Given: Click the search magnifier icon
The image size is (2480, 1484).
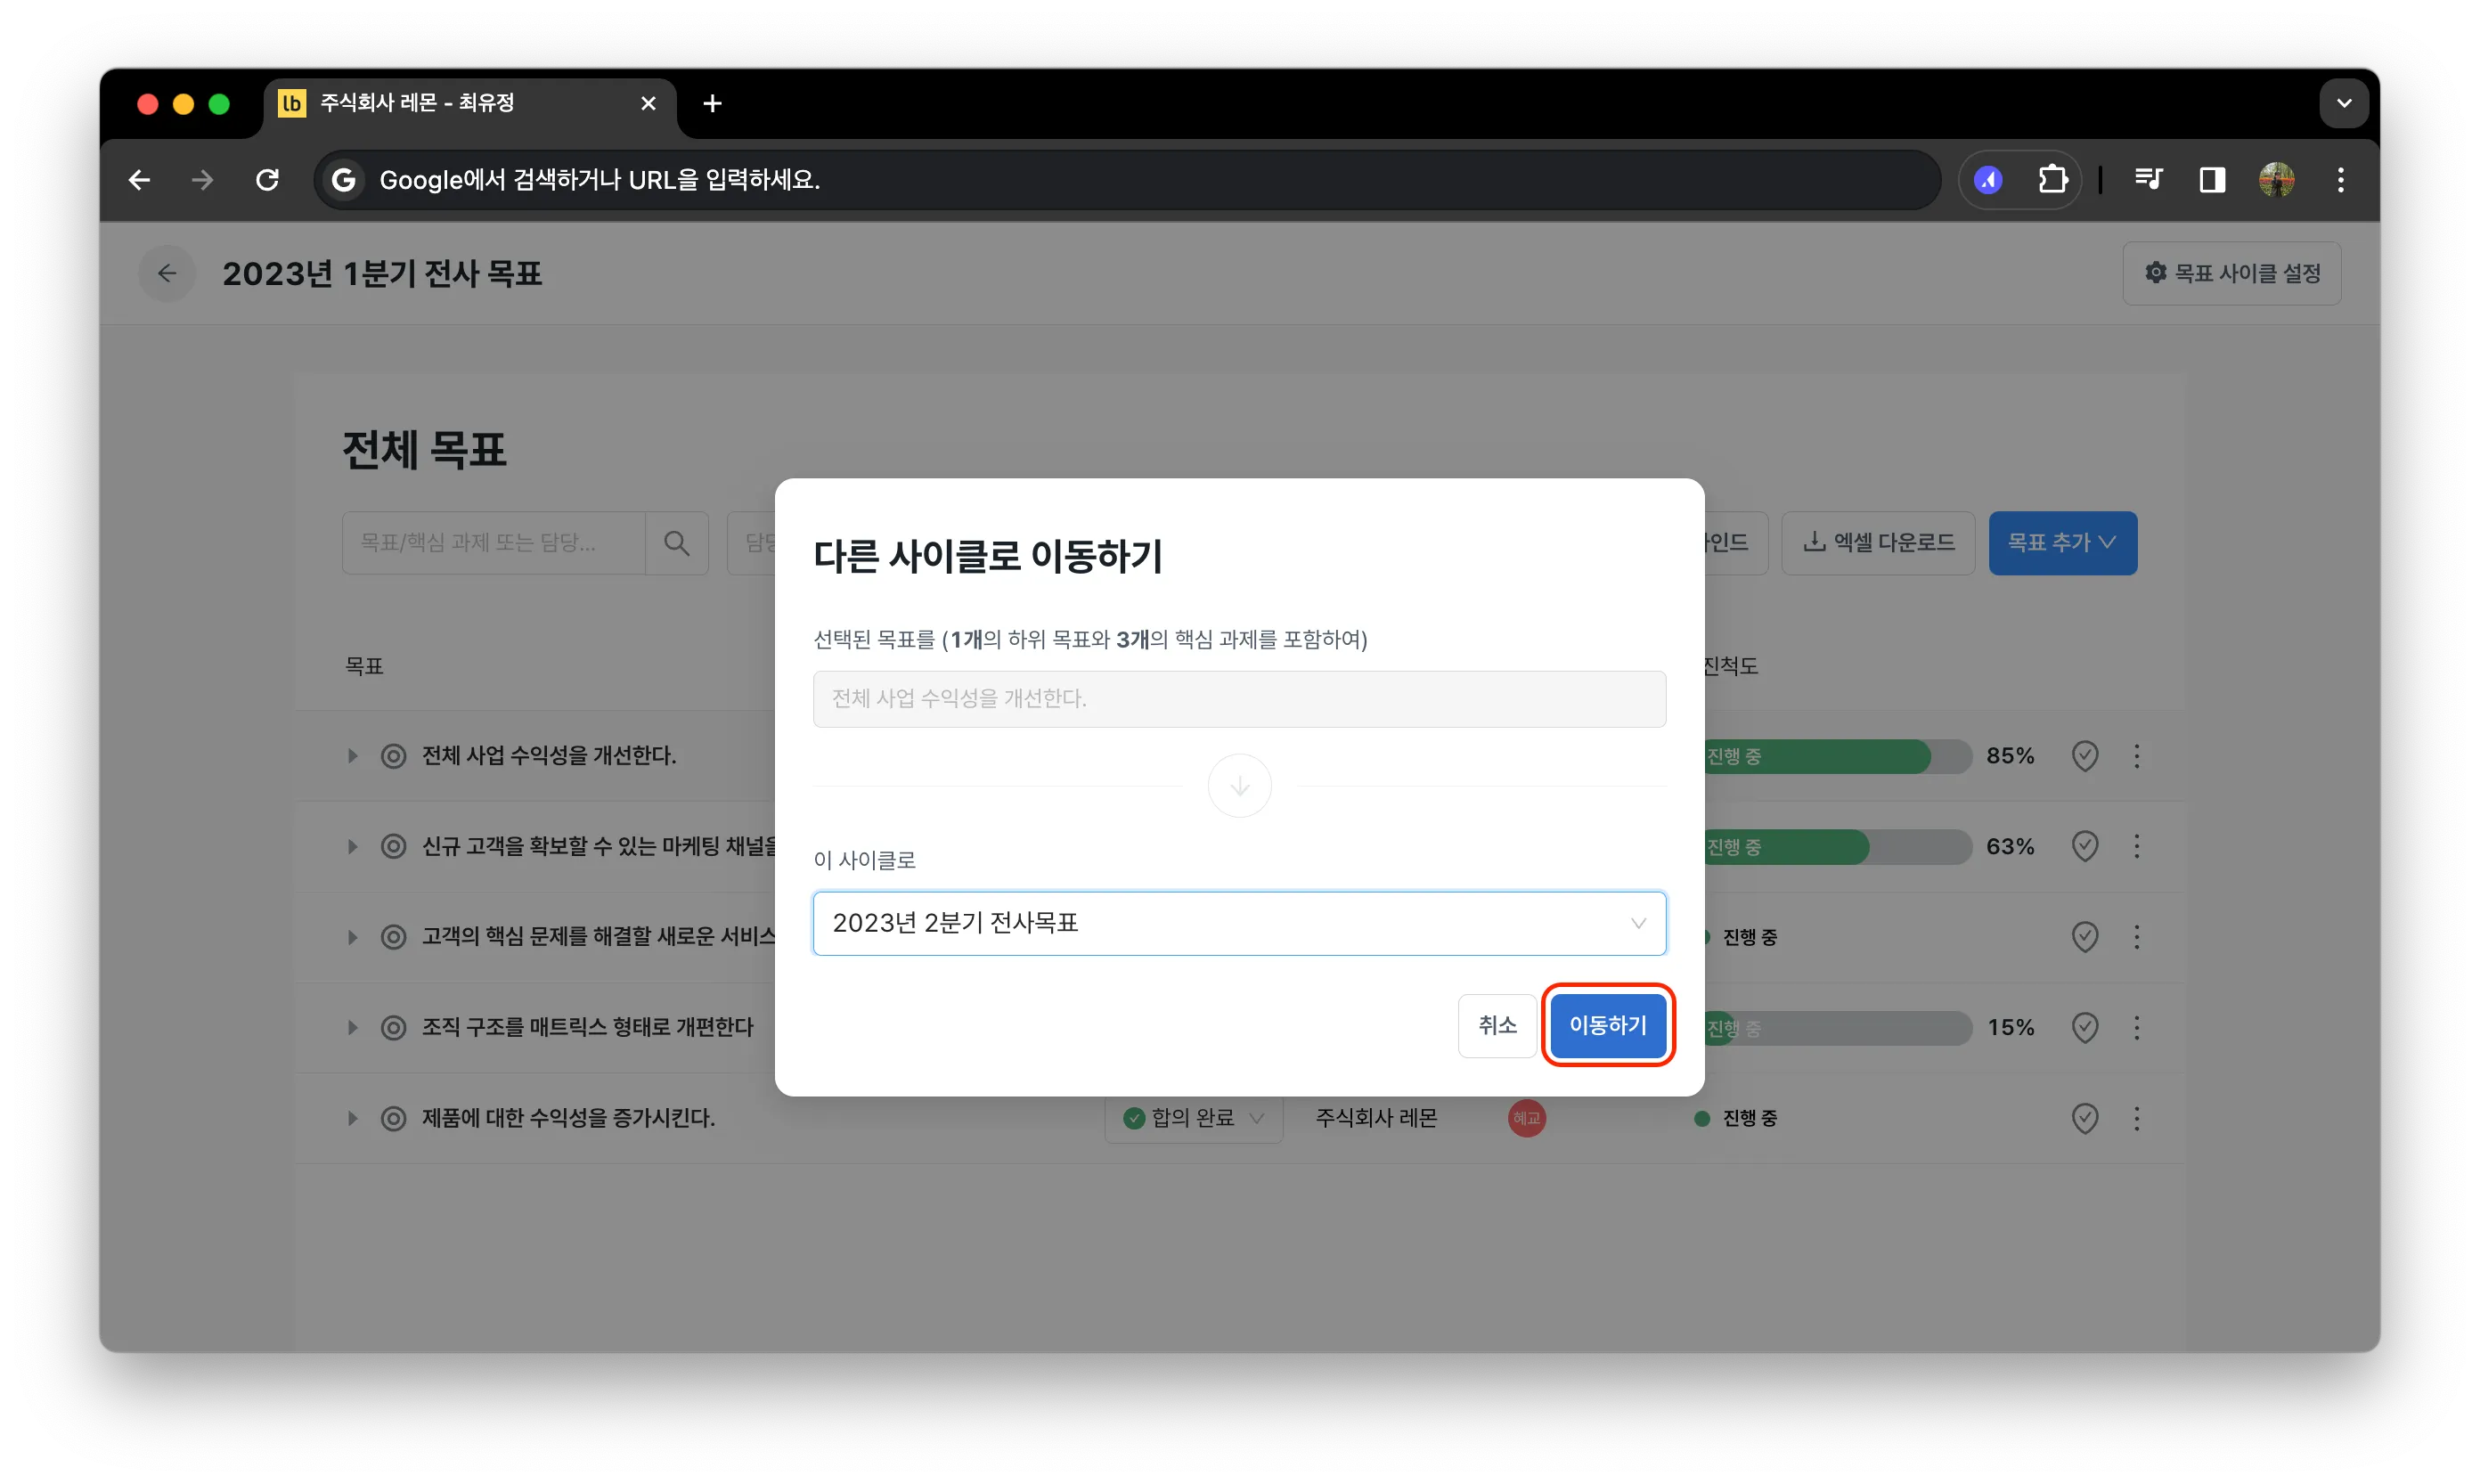Looking at the screenshot, I should tap(677, 543).
